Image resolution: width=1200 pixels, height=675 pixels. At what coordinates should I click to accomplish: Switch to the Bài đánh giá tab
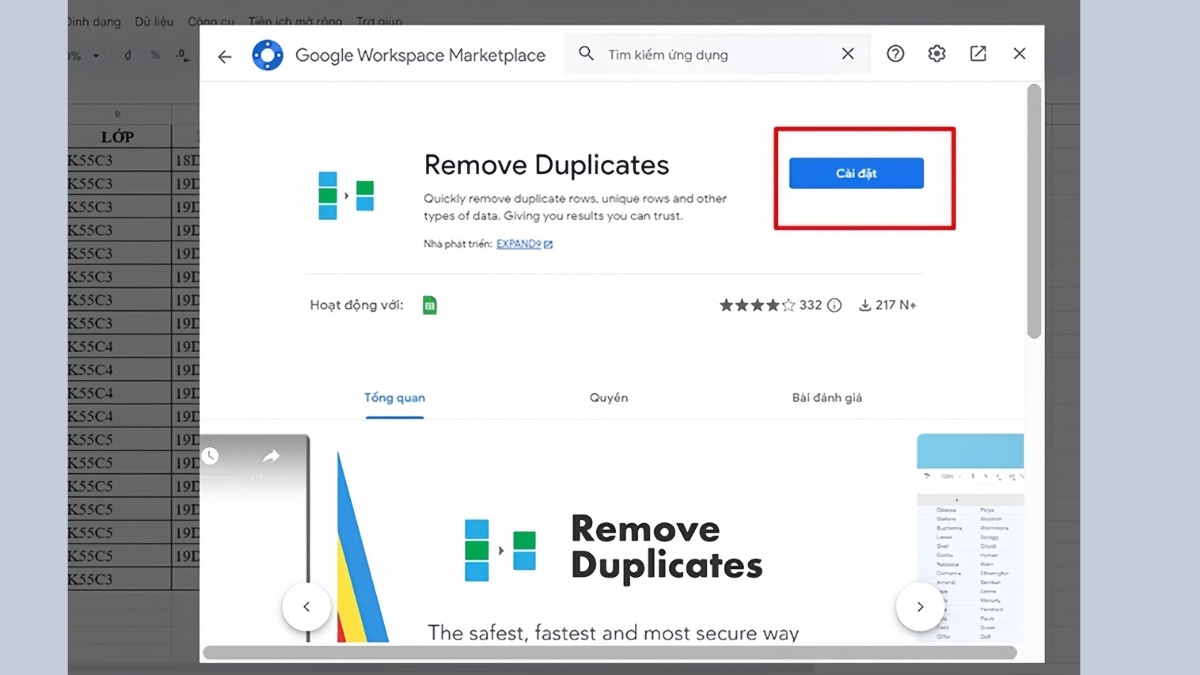pos(827,398)
